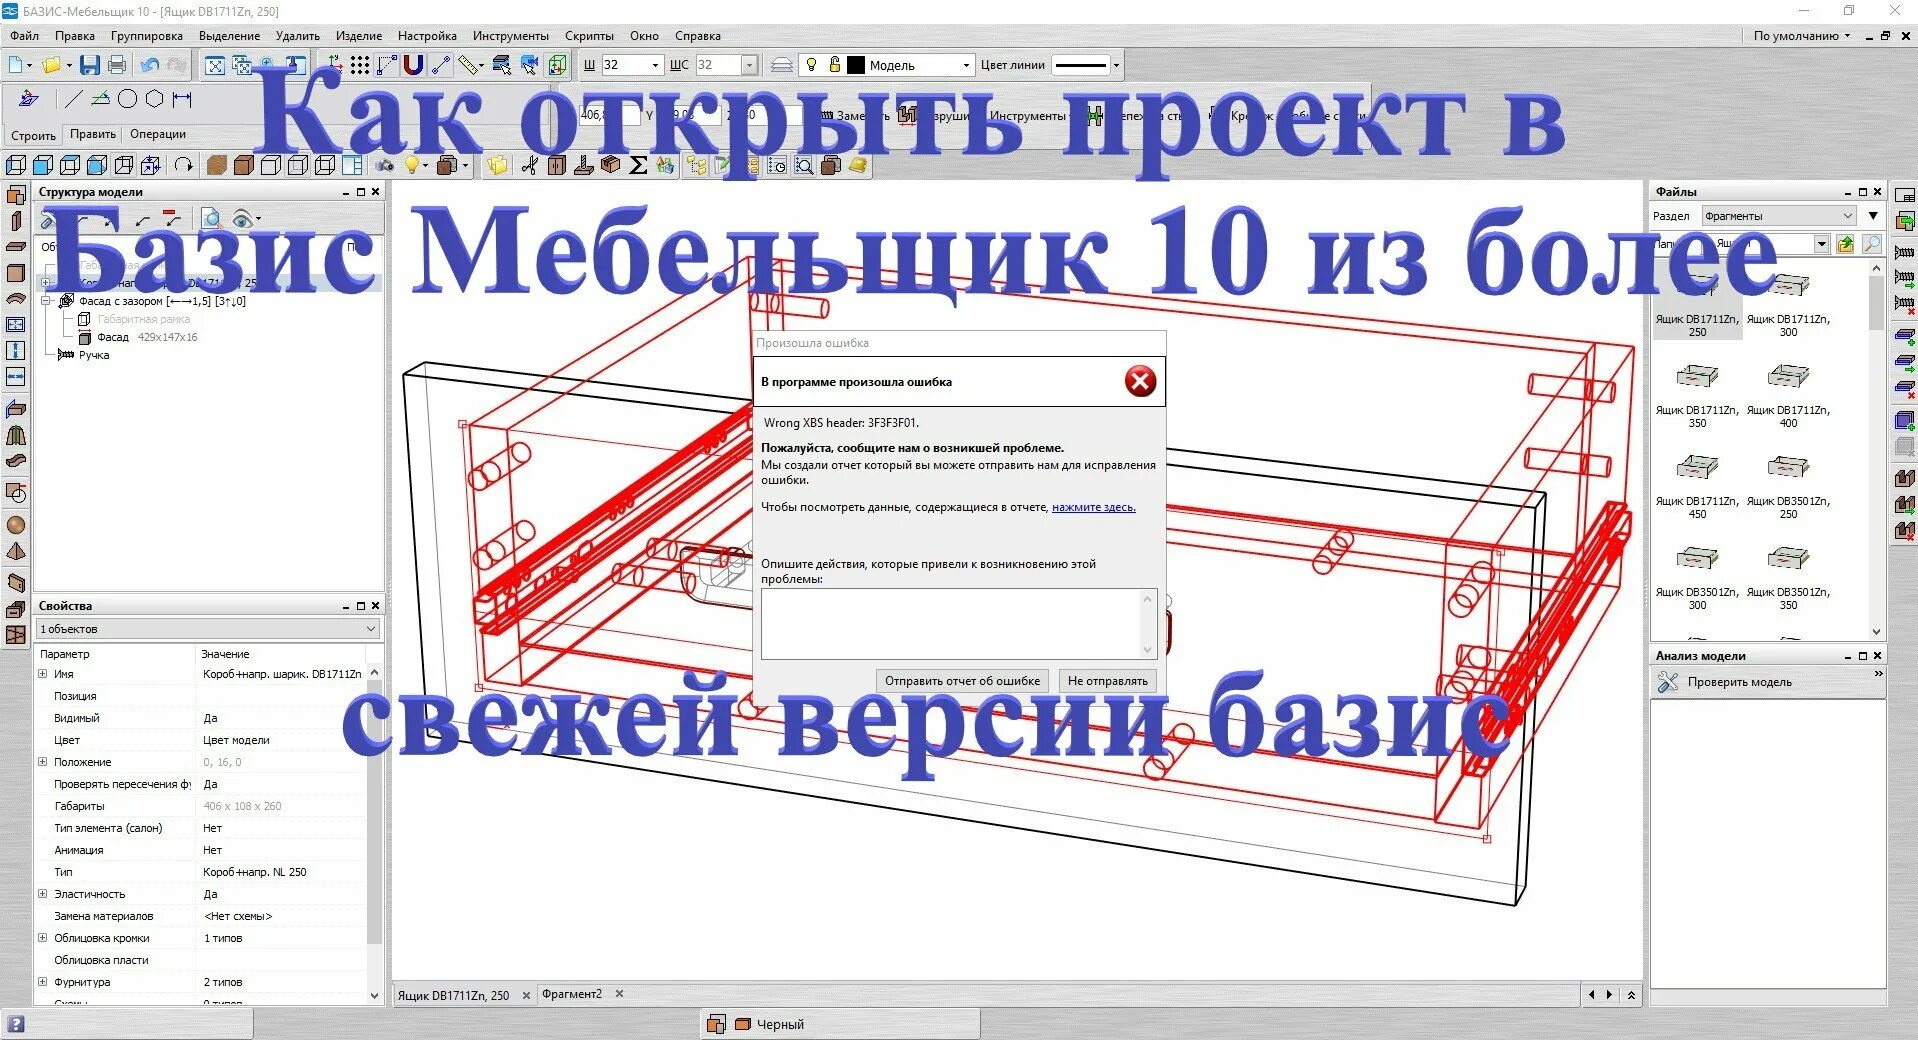1918x1040 pixels.
Task: Select the Ящик DB1711Zn, 350 thumbnail
Action: (1697, 394)
